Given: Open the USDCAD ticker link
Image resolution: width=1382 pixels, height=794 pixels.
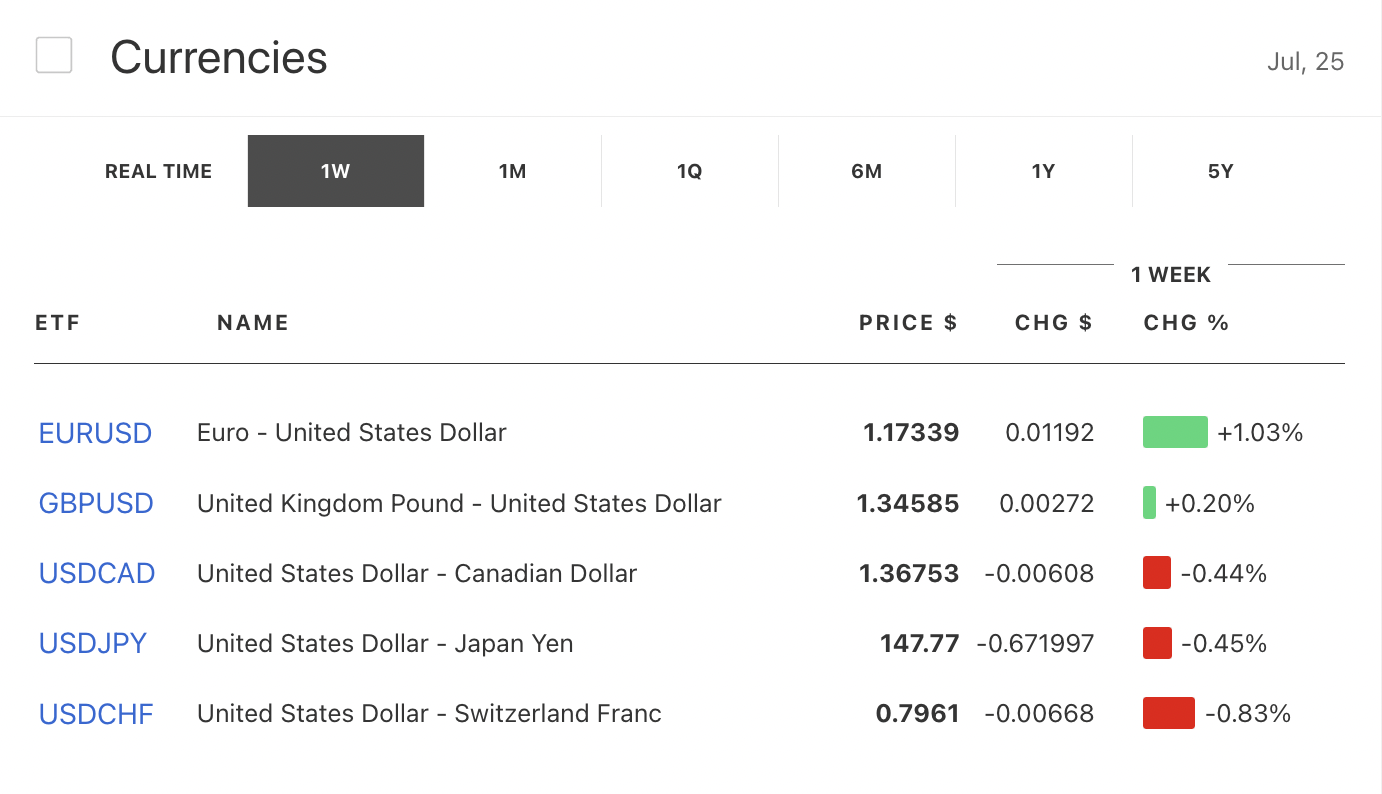Looking at the screenshot, I should click(x=97, y=573).
